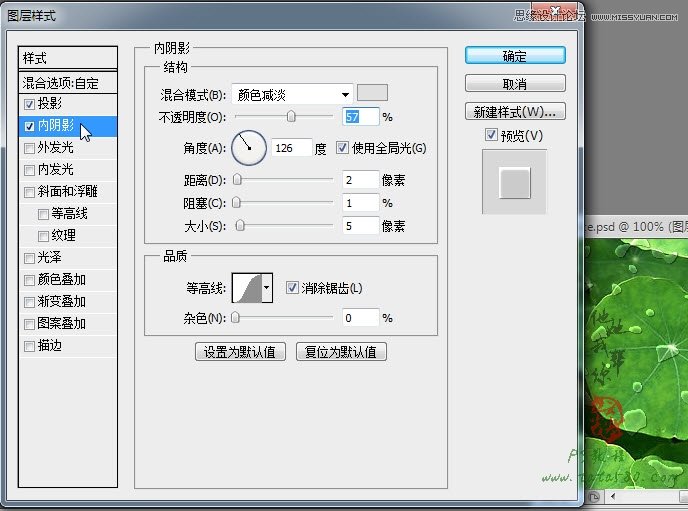Viewport: 688px width, 511px height.
Task: Click the 角度 value field showing 126
Action: [x=292, y=148]
